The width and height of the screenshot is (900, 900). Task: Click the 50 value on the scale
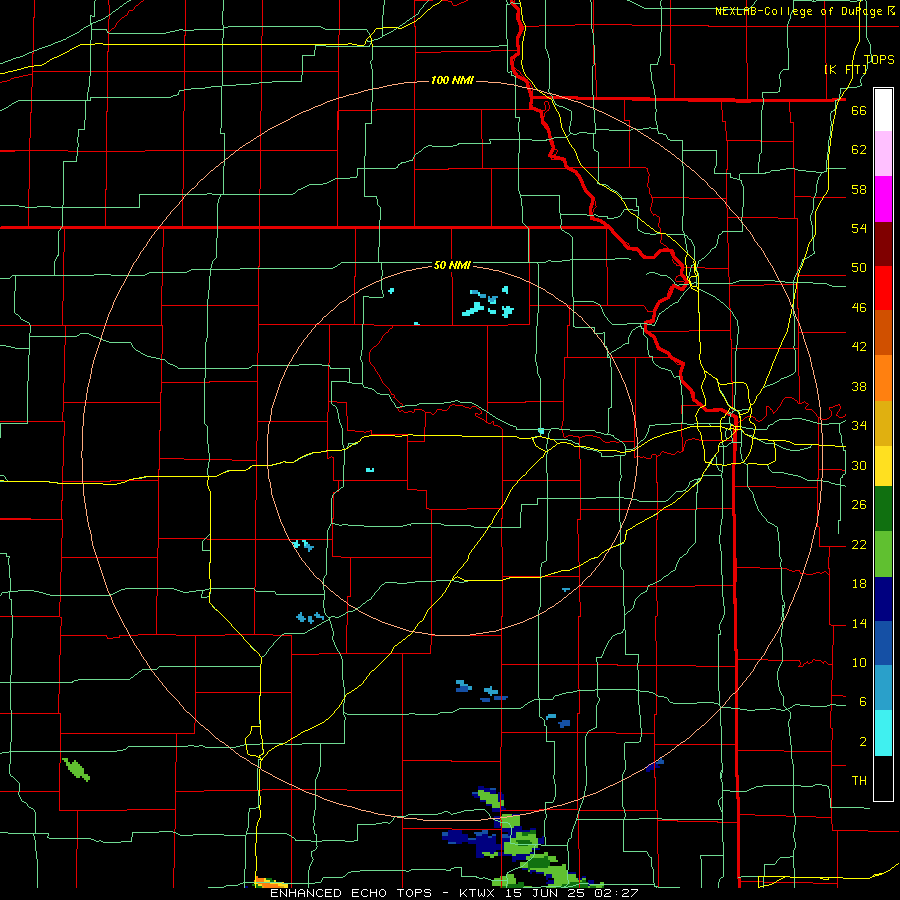859,268
